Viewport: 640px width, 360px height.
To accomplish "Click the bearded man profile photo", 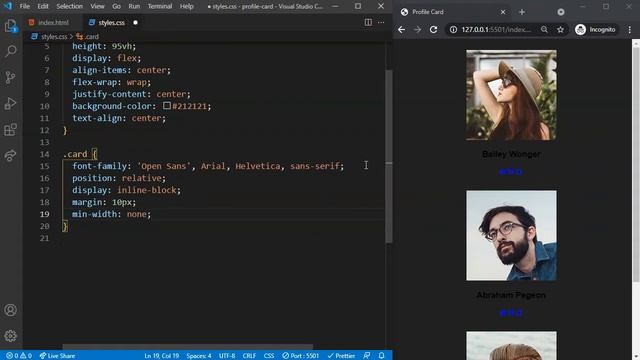I will [511, 236].
